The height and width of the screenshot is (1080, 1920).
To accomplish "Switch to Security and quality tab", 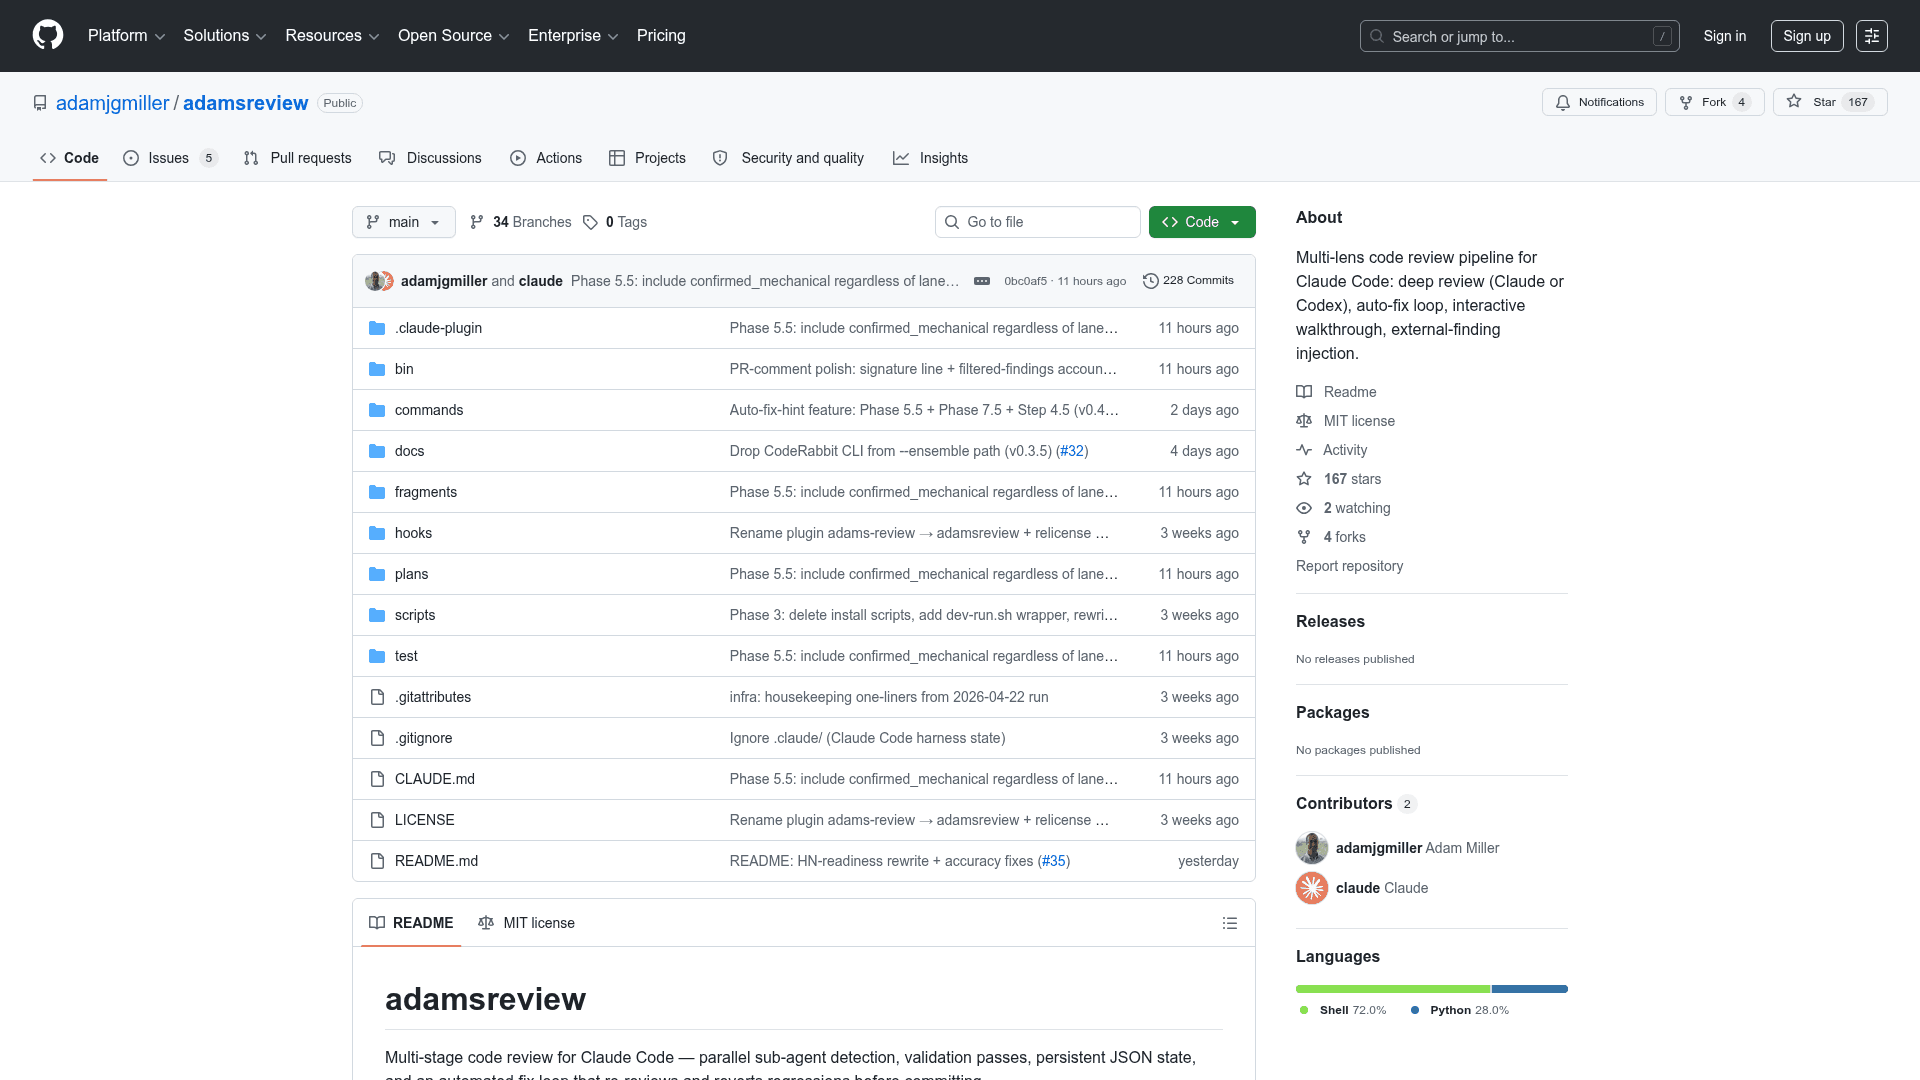I will pyautogui.click(x=788, y=158).
